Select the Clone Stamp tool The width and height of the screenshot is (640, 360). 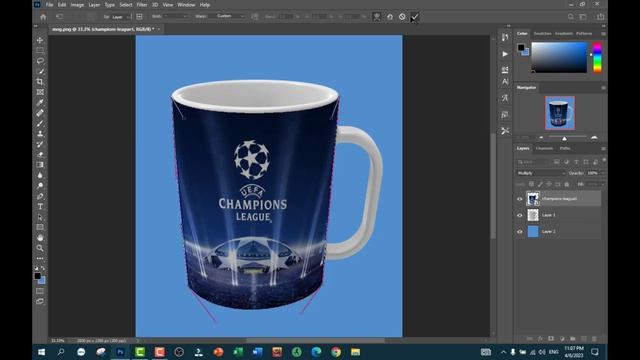click(40, 133)
